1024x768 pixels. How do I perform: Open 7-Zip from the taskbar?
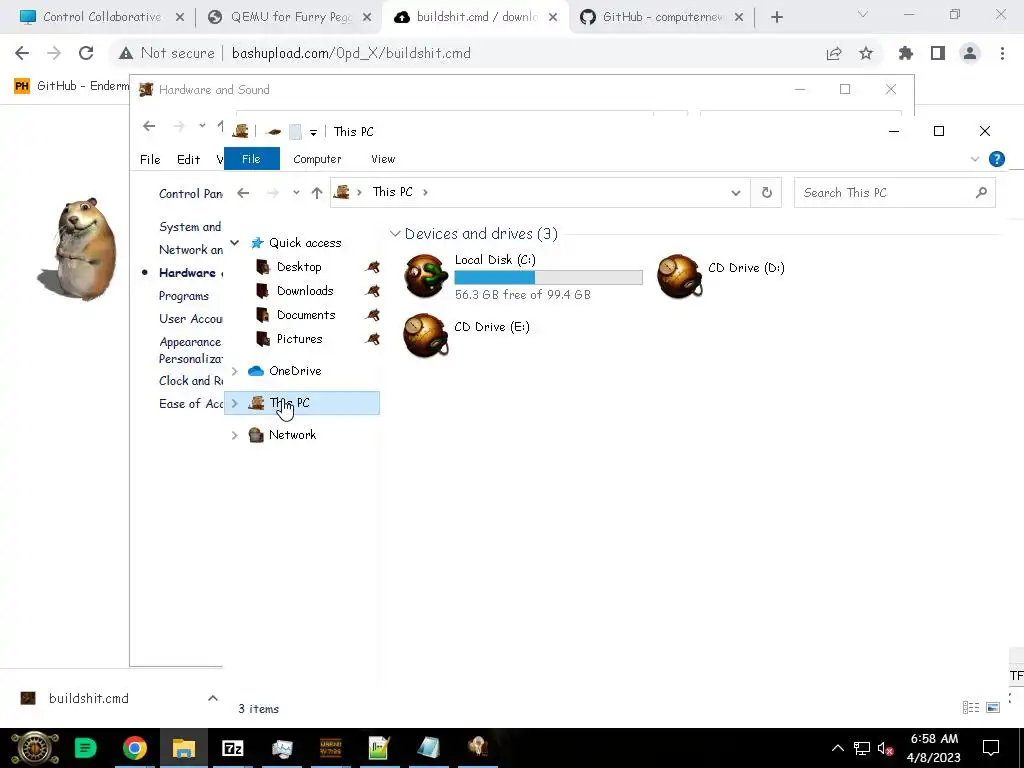[x=232, y=748]
